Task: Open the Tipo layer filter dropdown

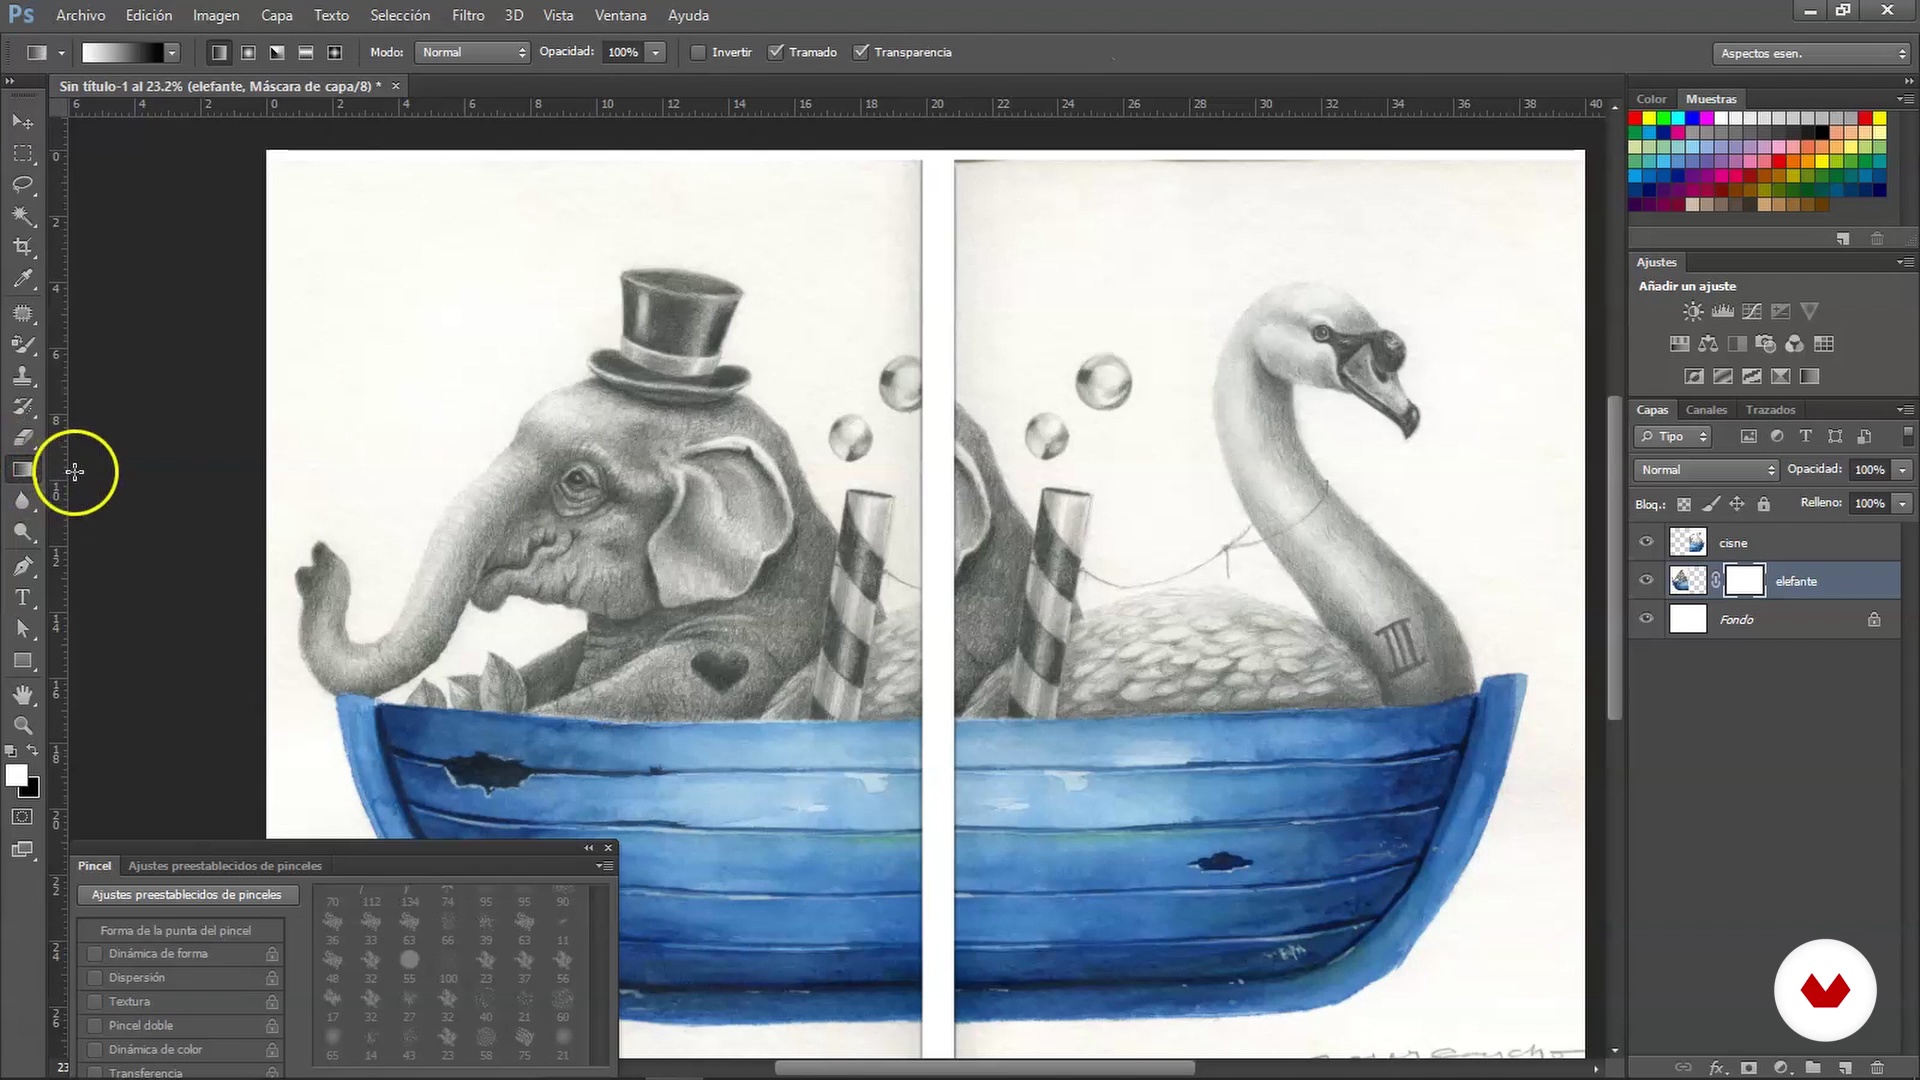Action: 1674,437
